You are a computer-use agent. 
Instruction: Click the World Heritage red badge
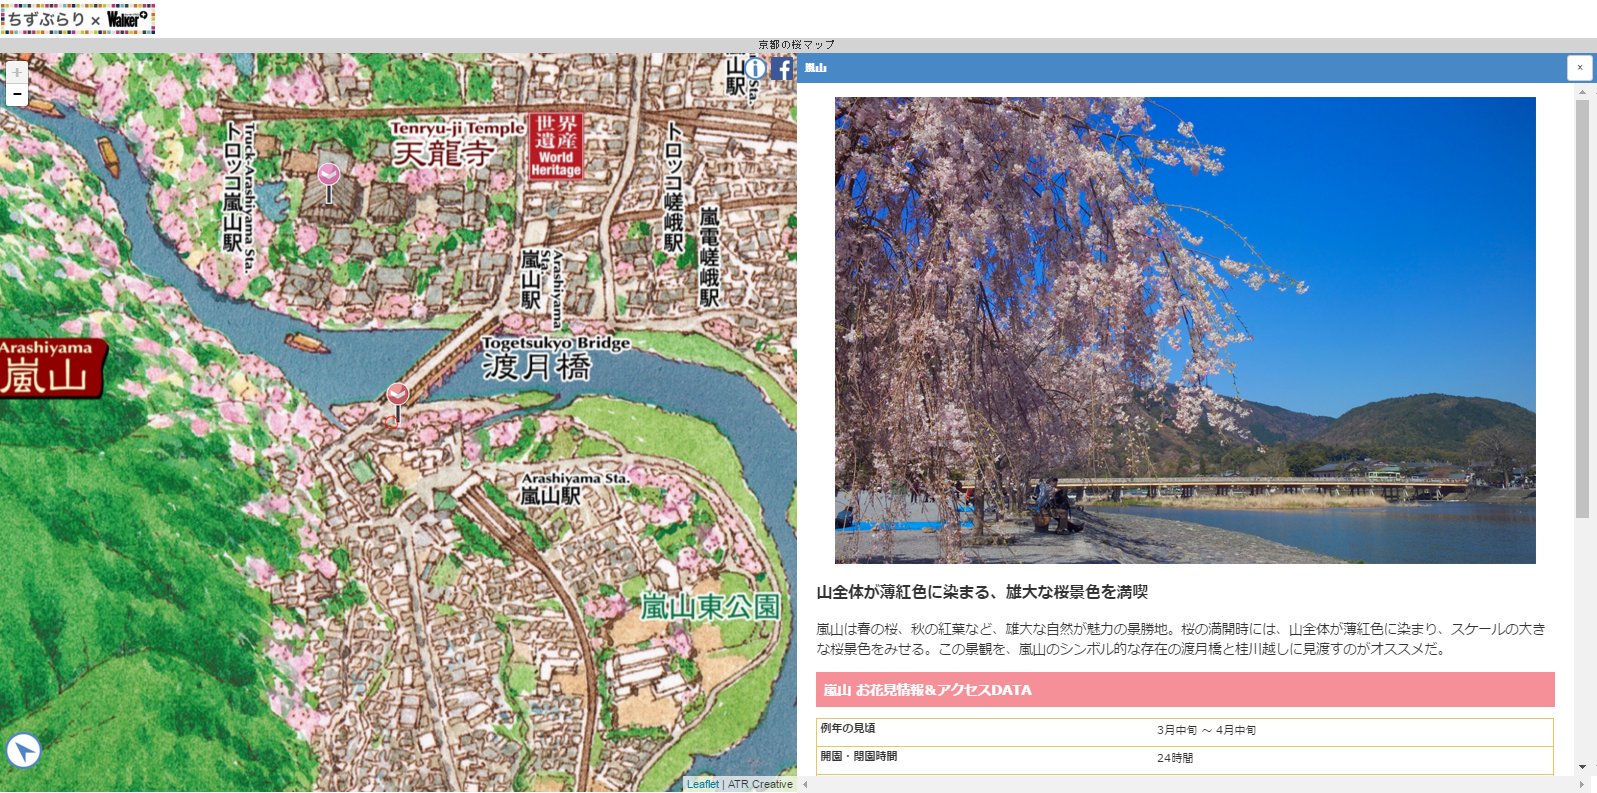pos(556,146)
